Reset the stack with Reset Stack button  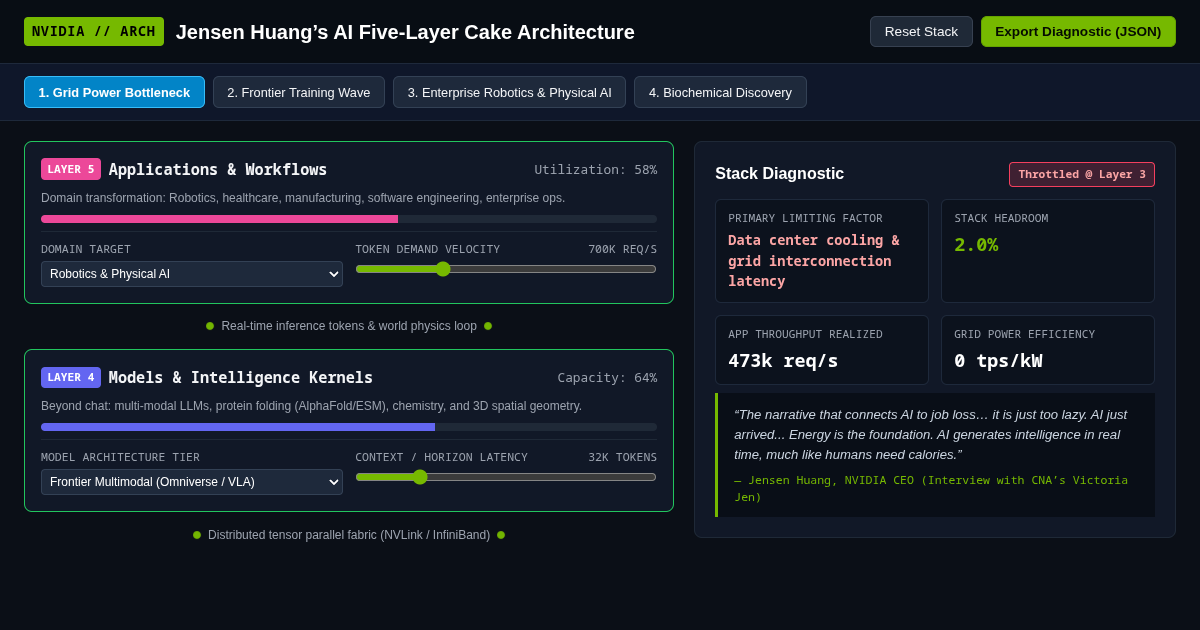921,31
